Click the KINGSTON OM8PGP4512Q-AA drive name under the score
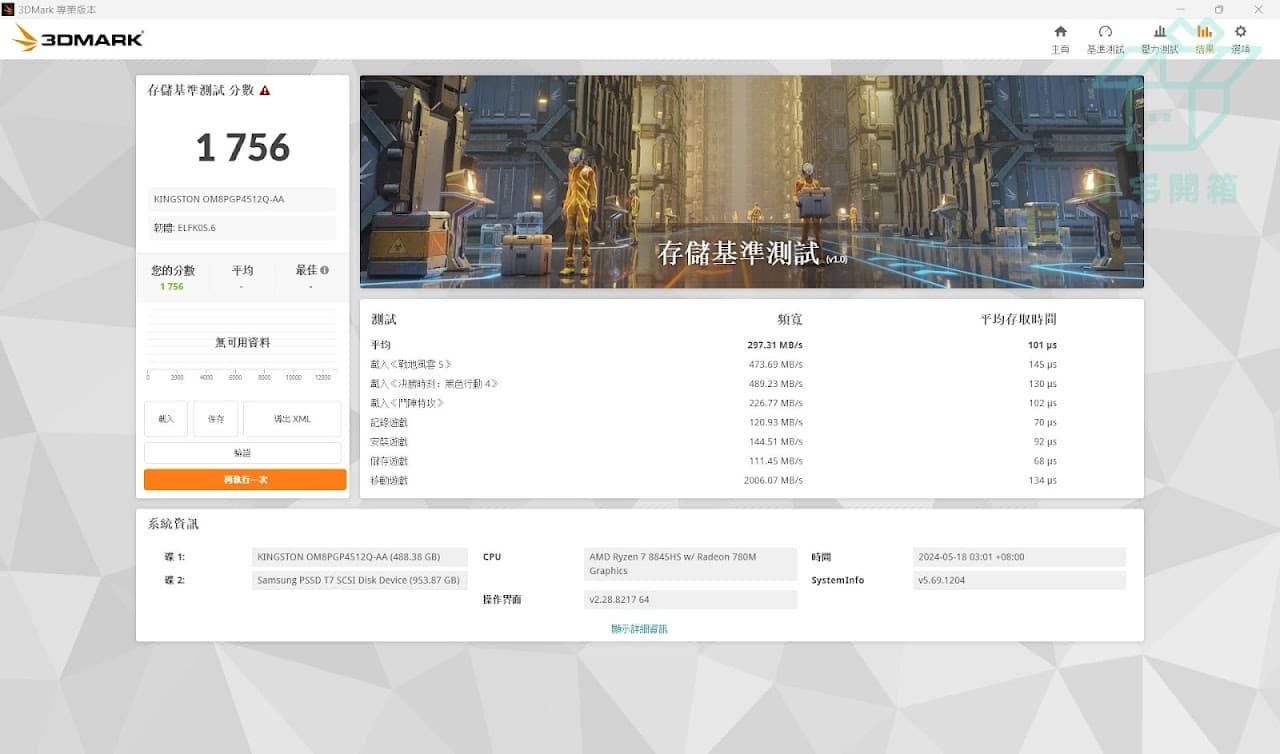Viewport: 1280px width, 754px height. coord(242,199)
